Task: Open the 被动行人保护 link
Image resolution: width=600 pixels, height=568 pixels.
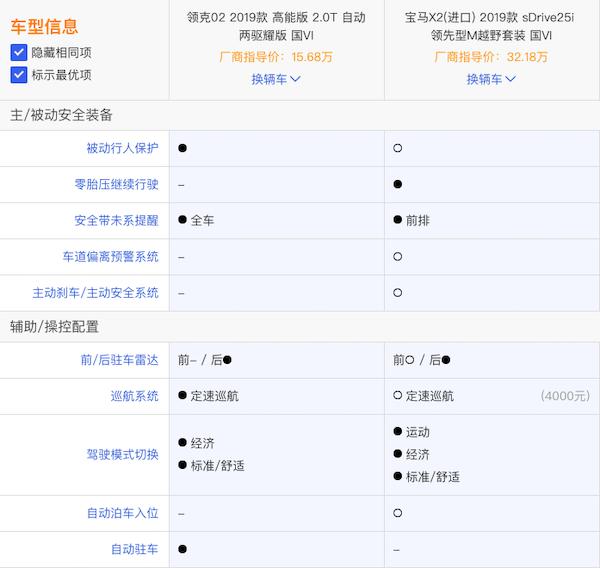Action: coord(122,148)
